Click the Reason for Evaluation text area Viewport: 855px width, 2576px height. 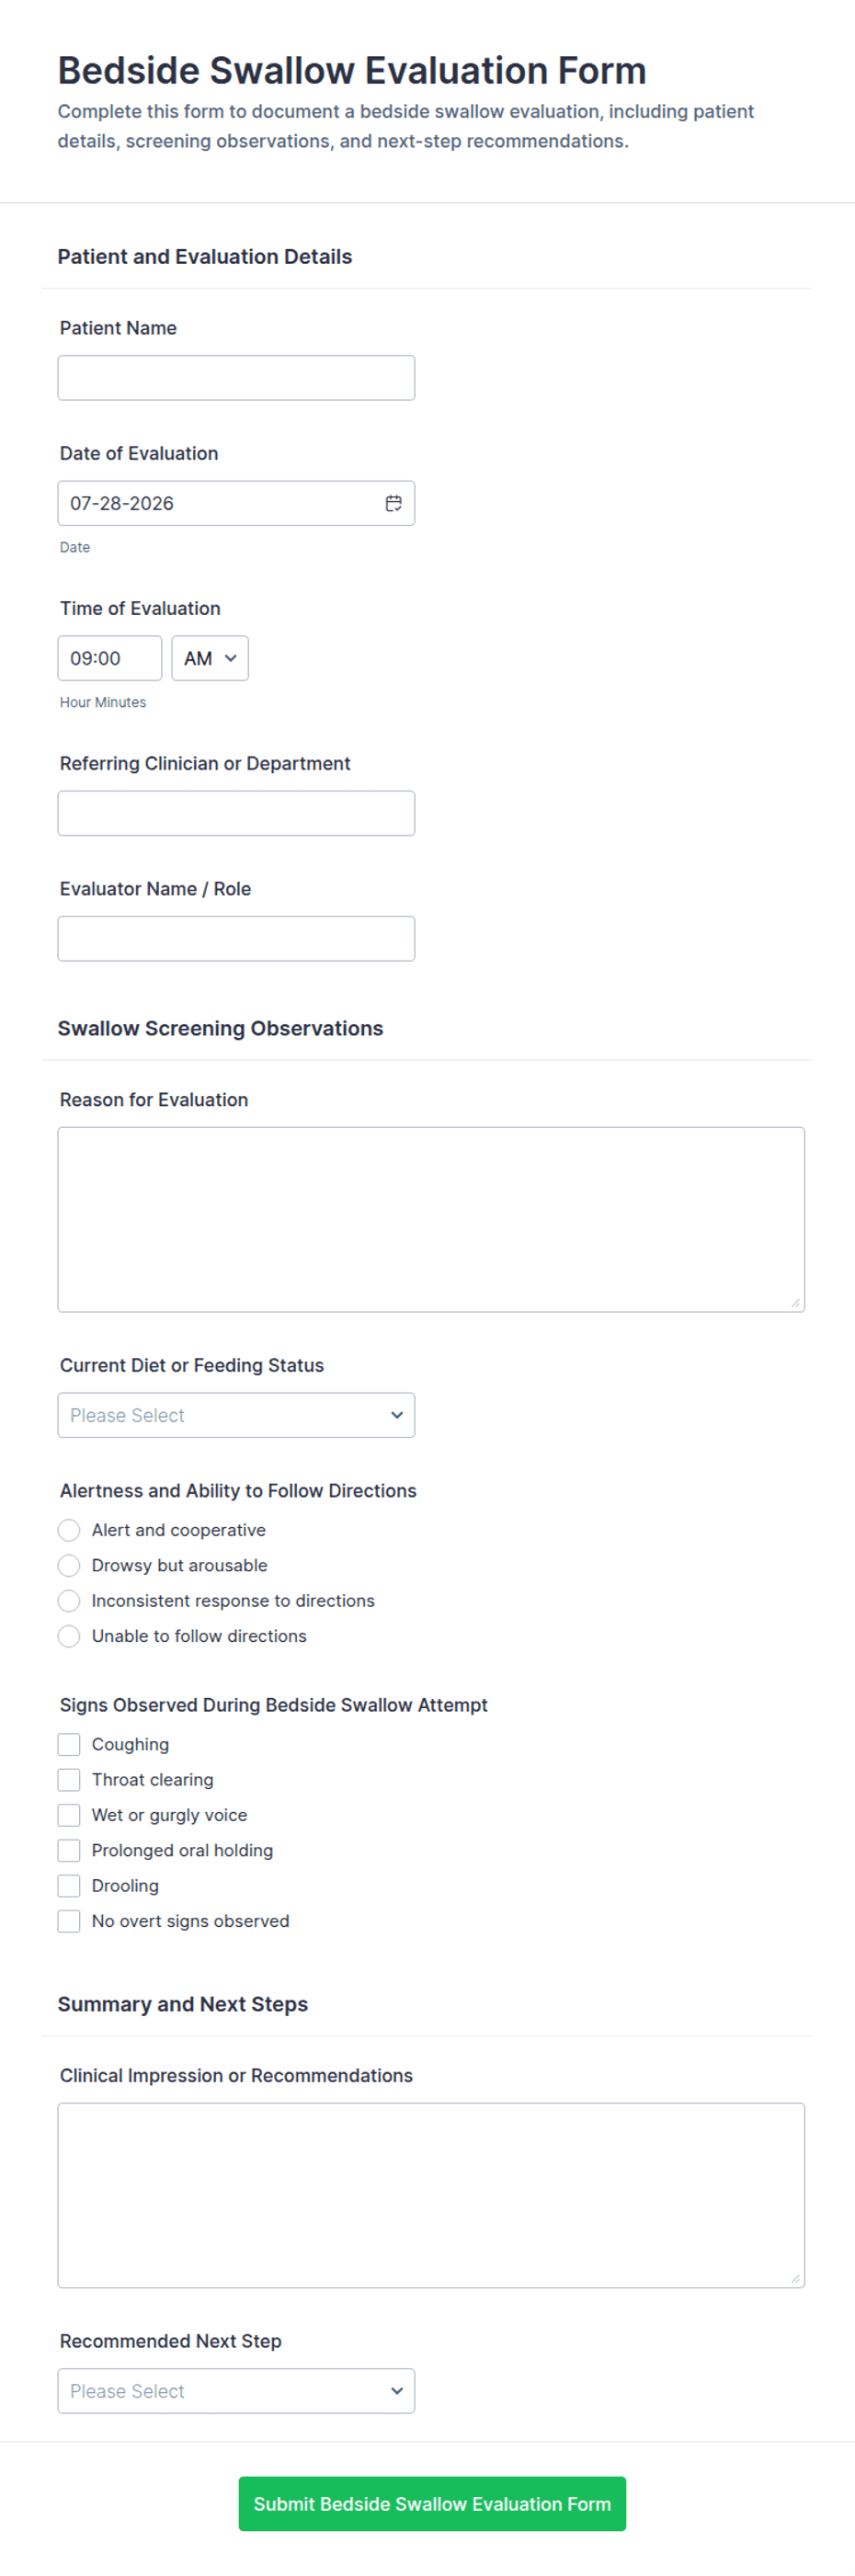[431, 1219]
